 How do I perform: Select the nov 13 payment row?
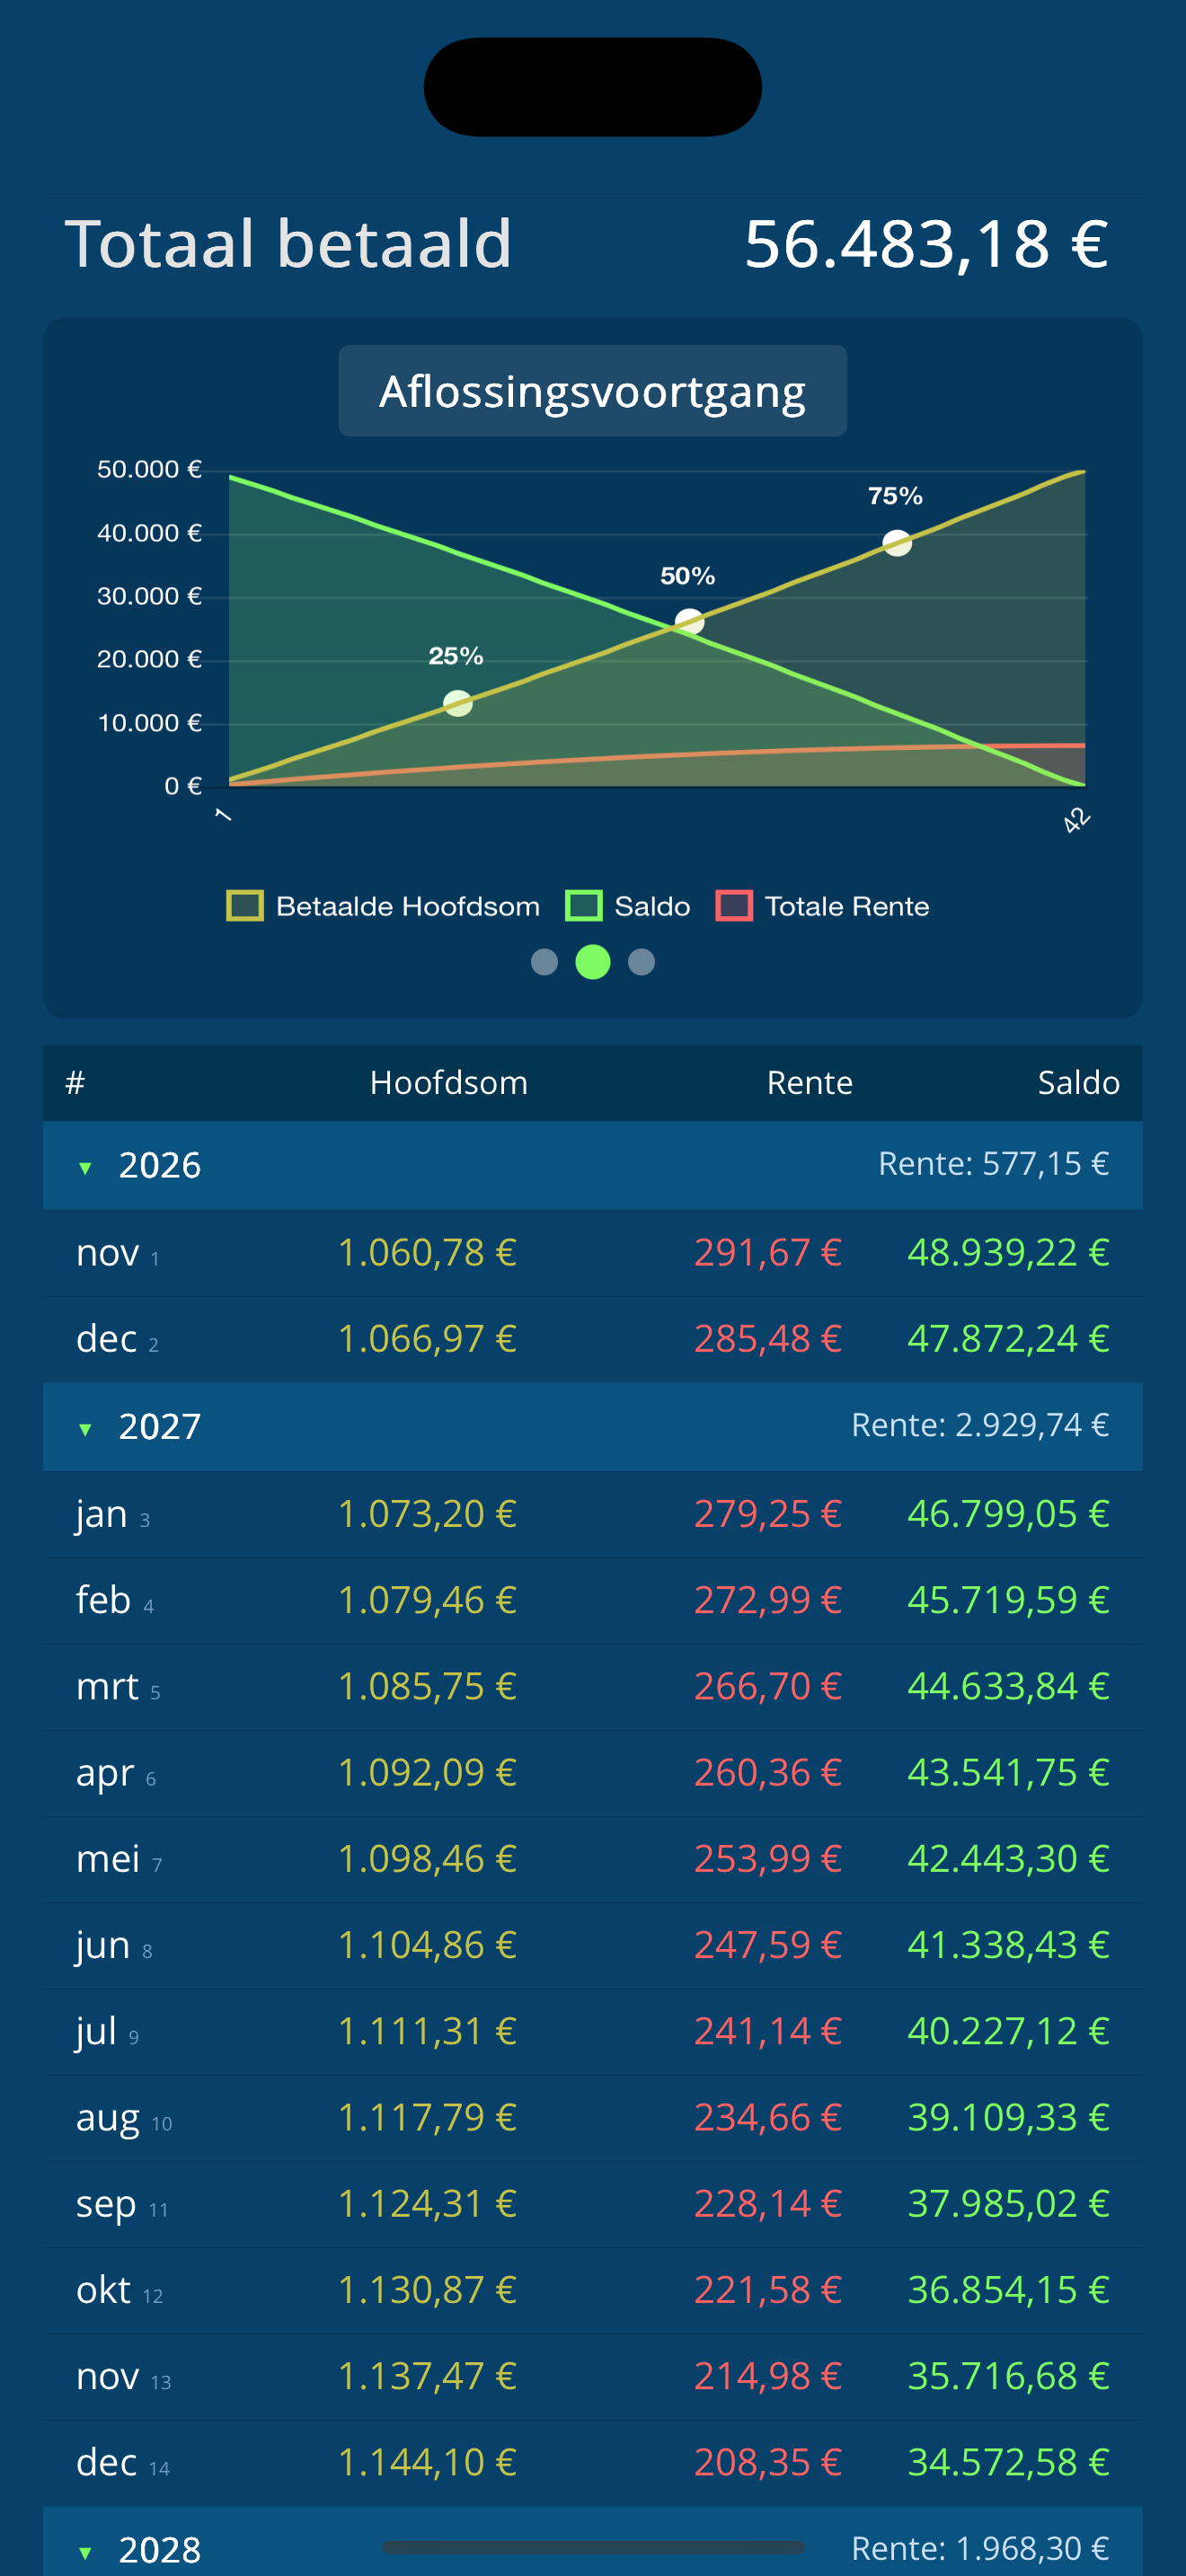click(592, 2377)
